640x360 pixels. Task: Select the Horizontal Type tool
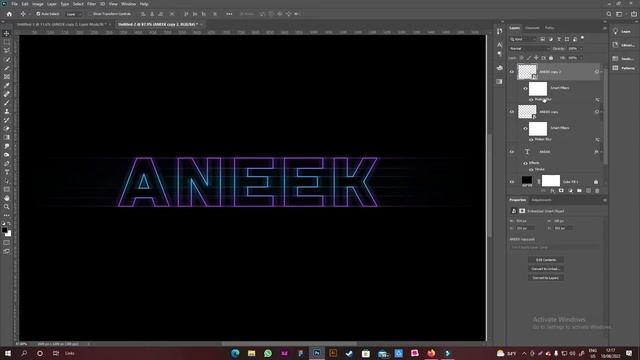[7, 172]
